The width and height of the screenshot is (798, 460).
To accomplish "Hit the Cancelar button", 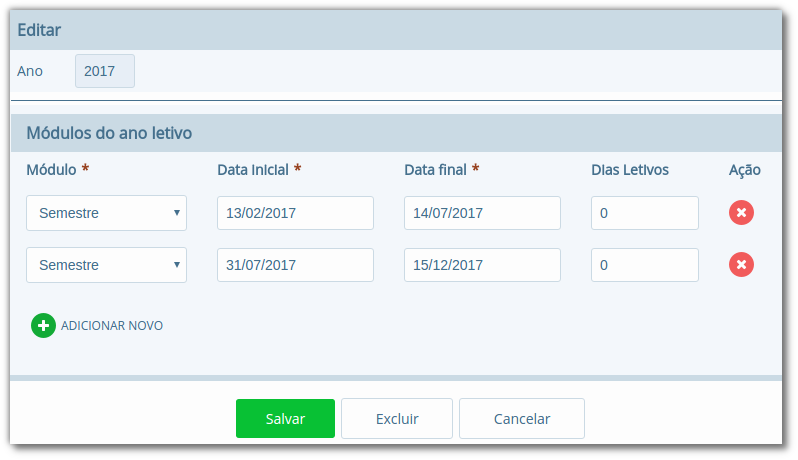I will coord(522,419).
